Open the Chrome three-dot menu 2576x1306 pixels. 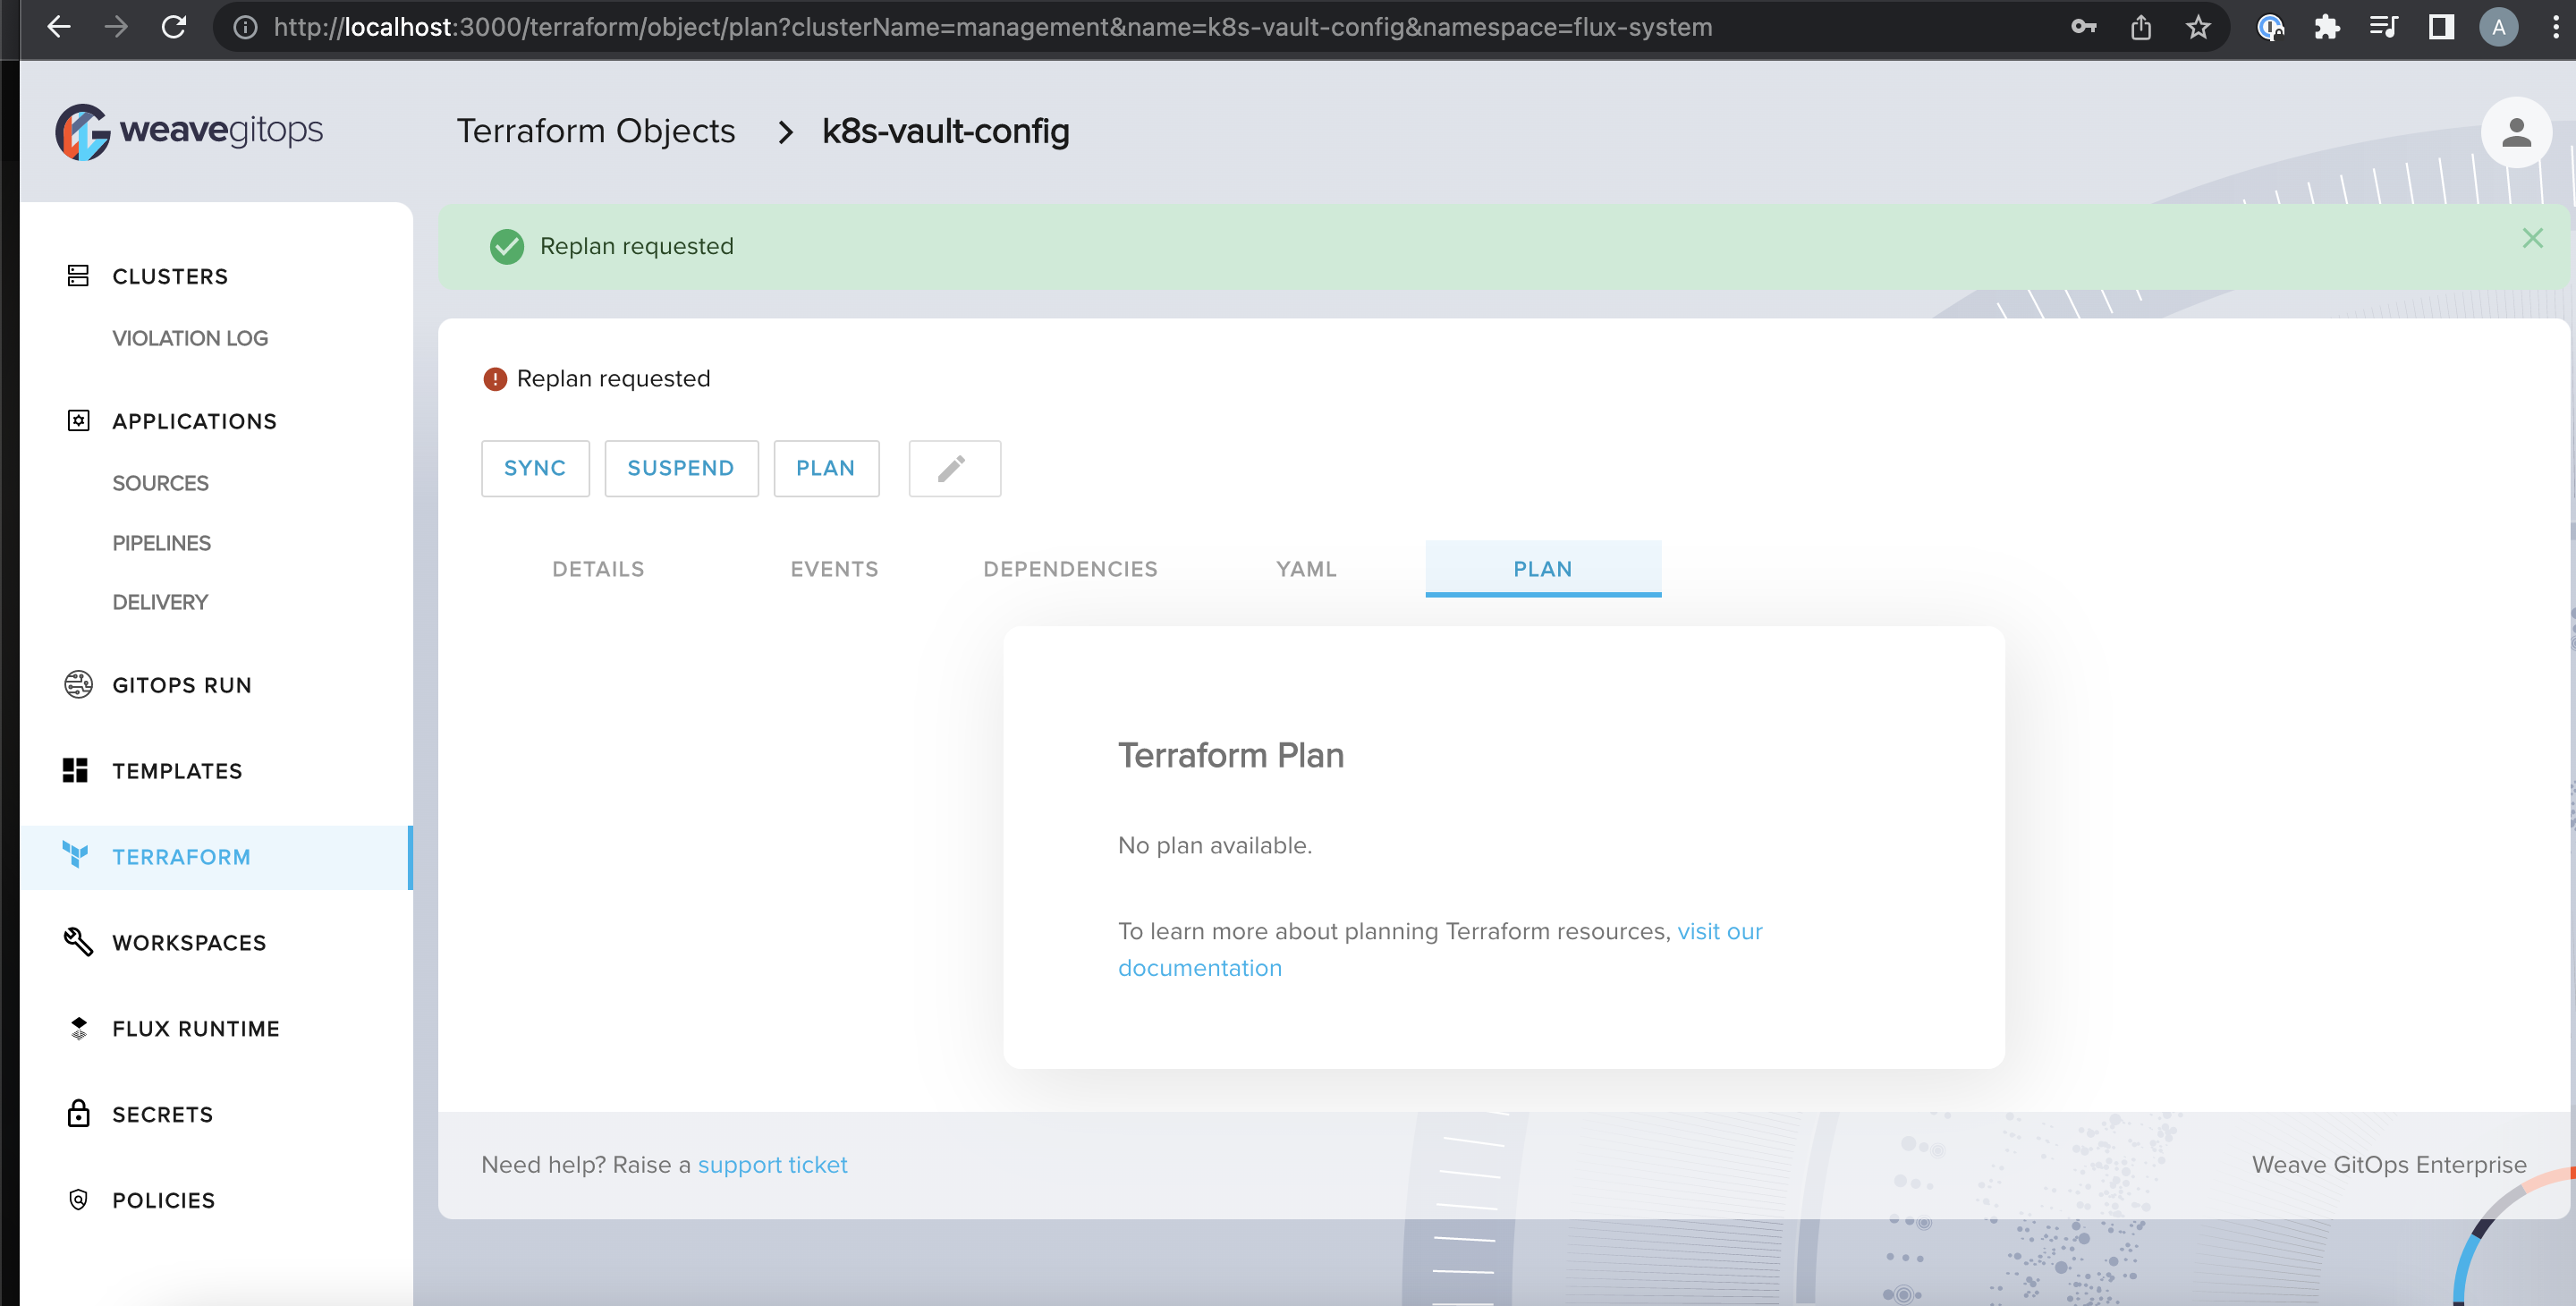2555,27
